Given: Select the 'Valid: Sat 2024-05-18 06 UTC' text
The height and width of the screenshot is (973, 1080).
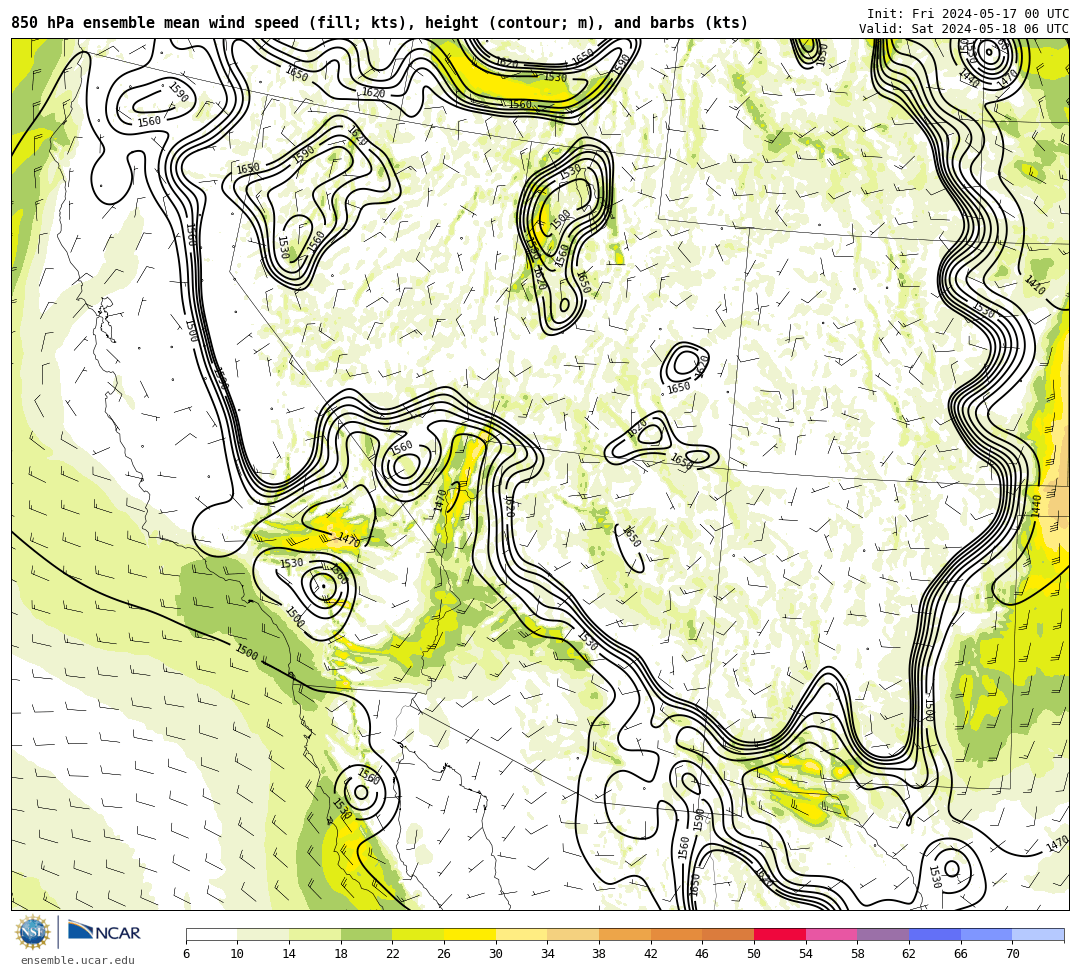Looking at the screenshot, I should 964,29.
